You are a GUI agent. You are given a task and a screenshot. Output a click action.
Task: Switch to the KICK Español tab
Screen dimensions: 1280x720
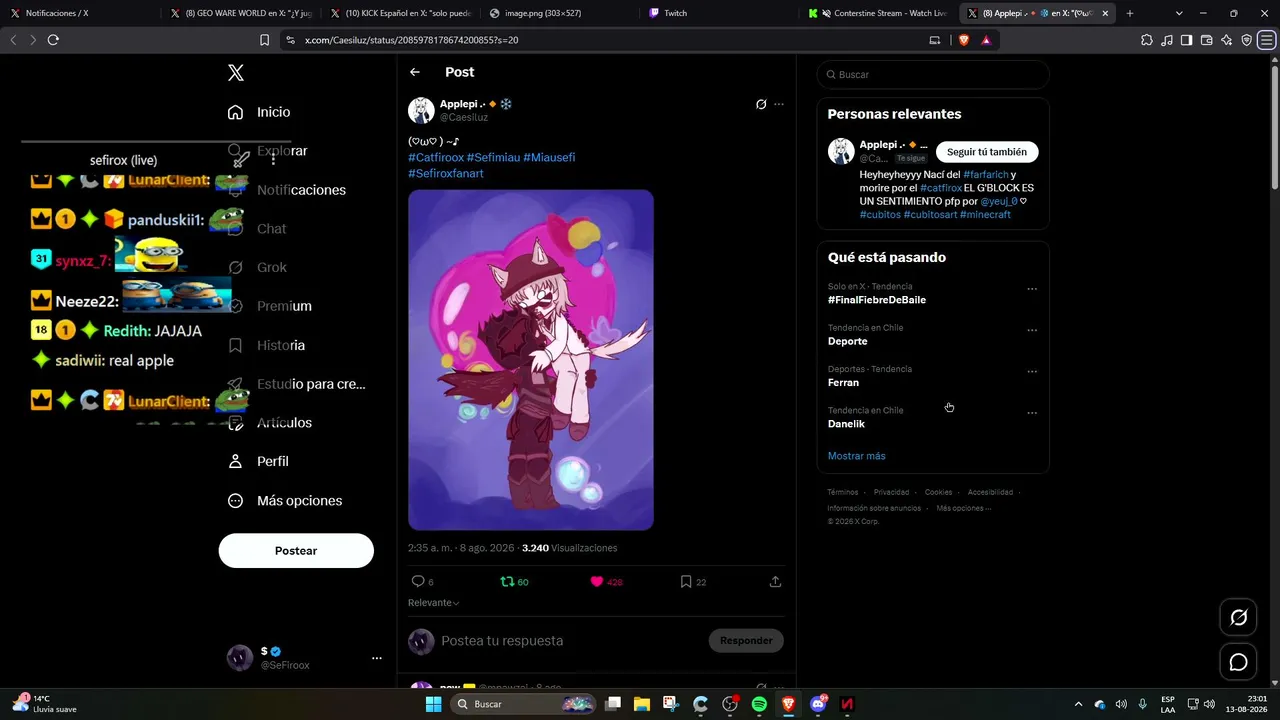400,13
